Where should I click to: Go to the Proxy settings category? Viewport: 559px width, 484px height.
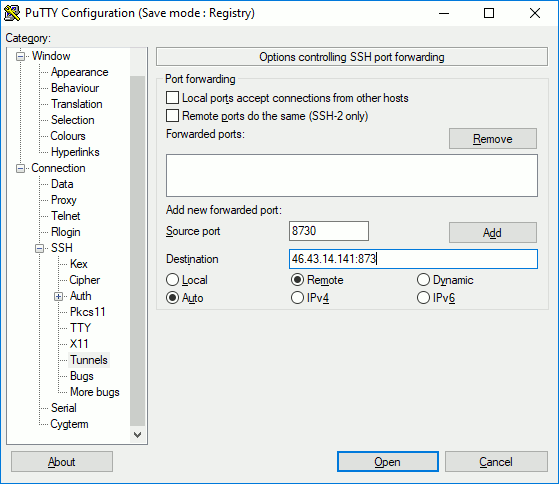tap(64, 200)
